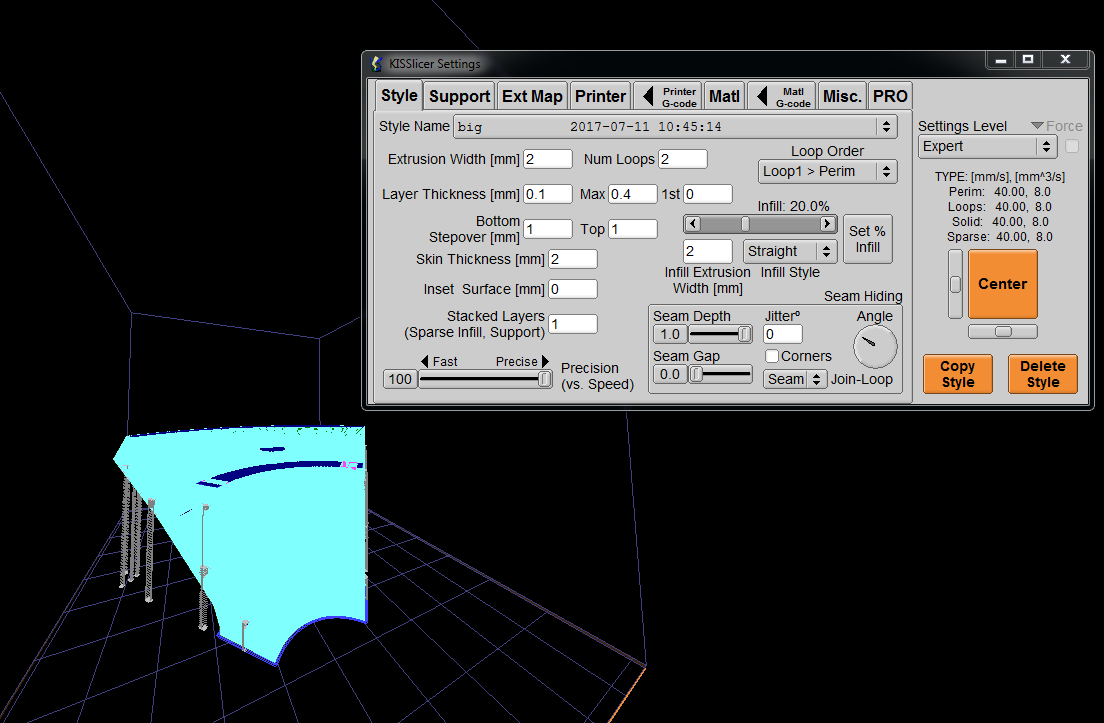The width and height of the screenshot is (1104, 723).
Task: Switch to the Support tab
Action: coord(459,96)
